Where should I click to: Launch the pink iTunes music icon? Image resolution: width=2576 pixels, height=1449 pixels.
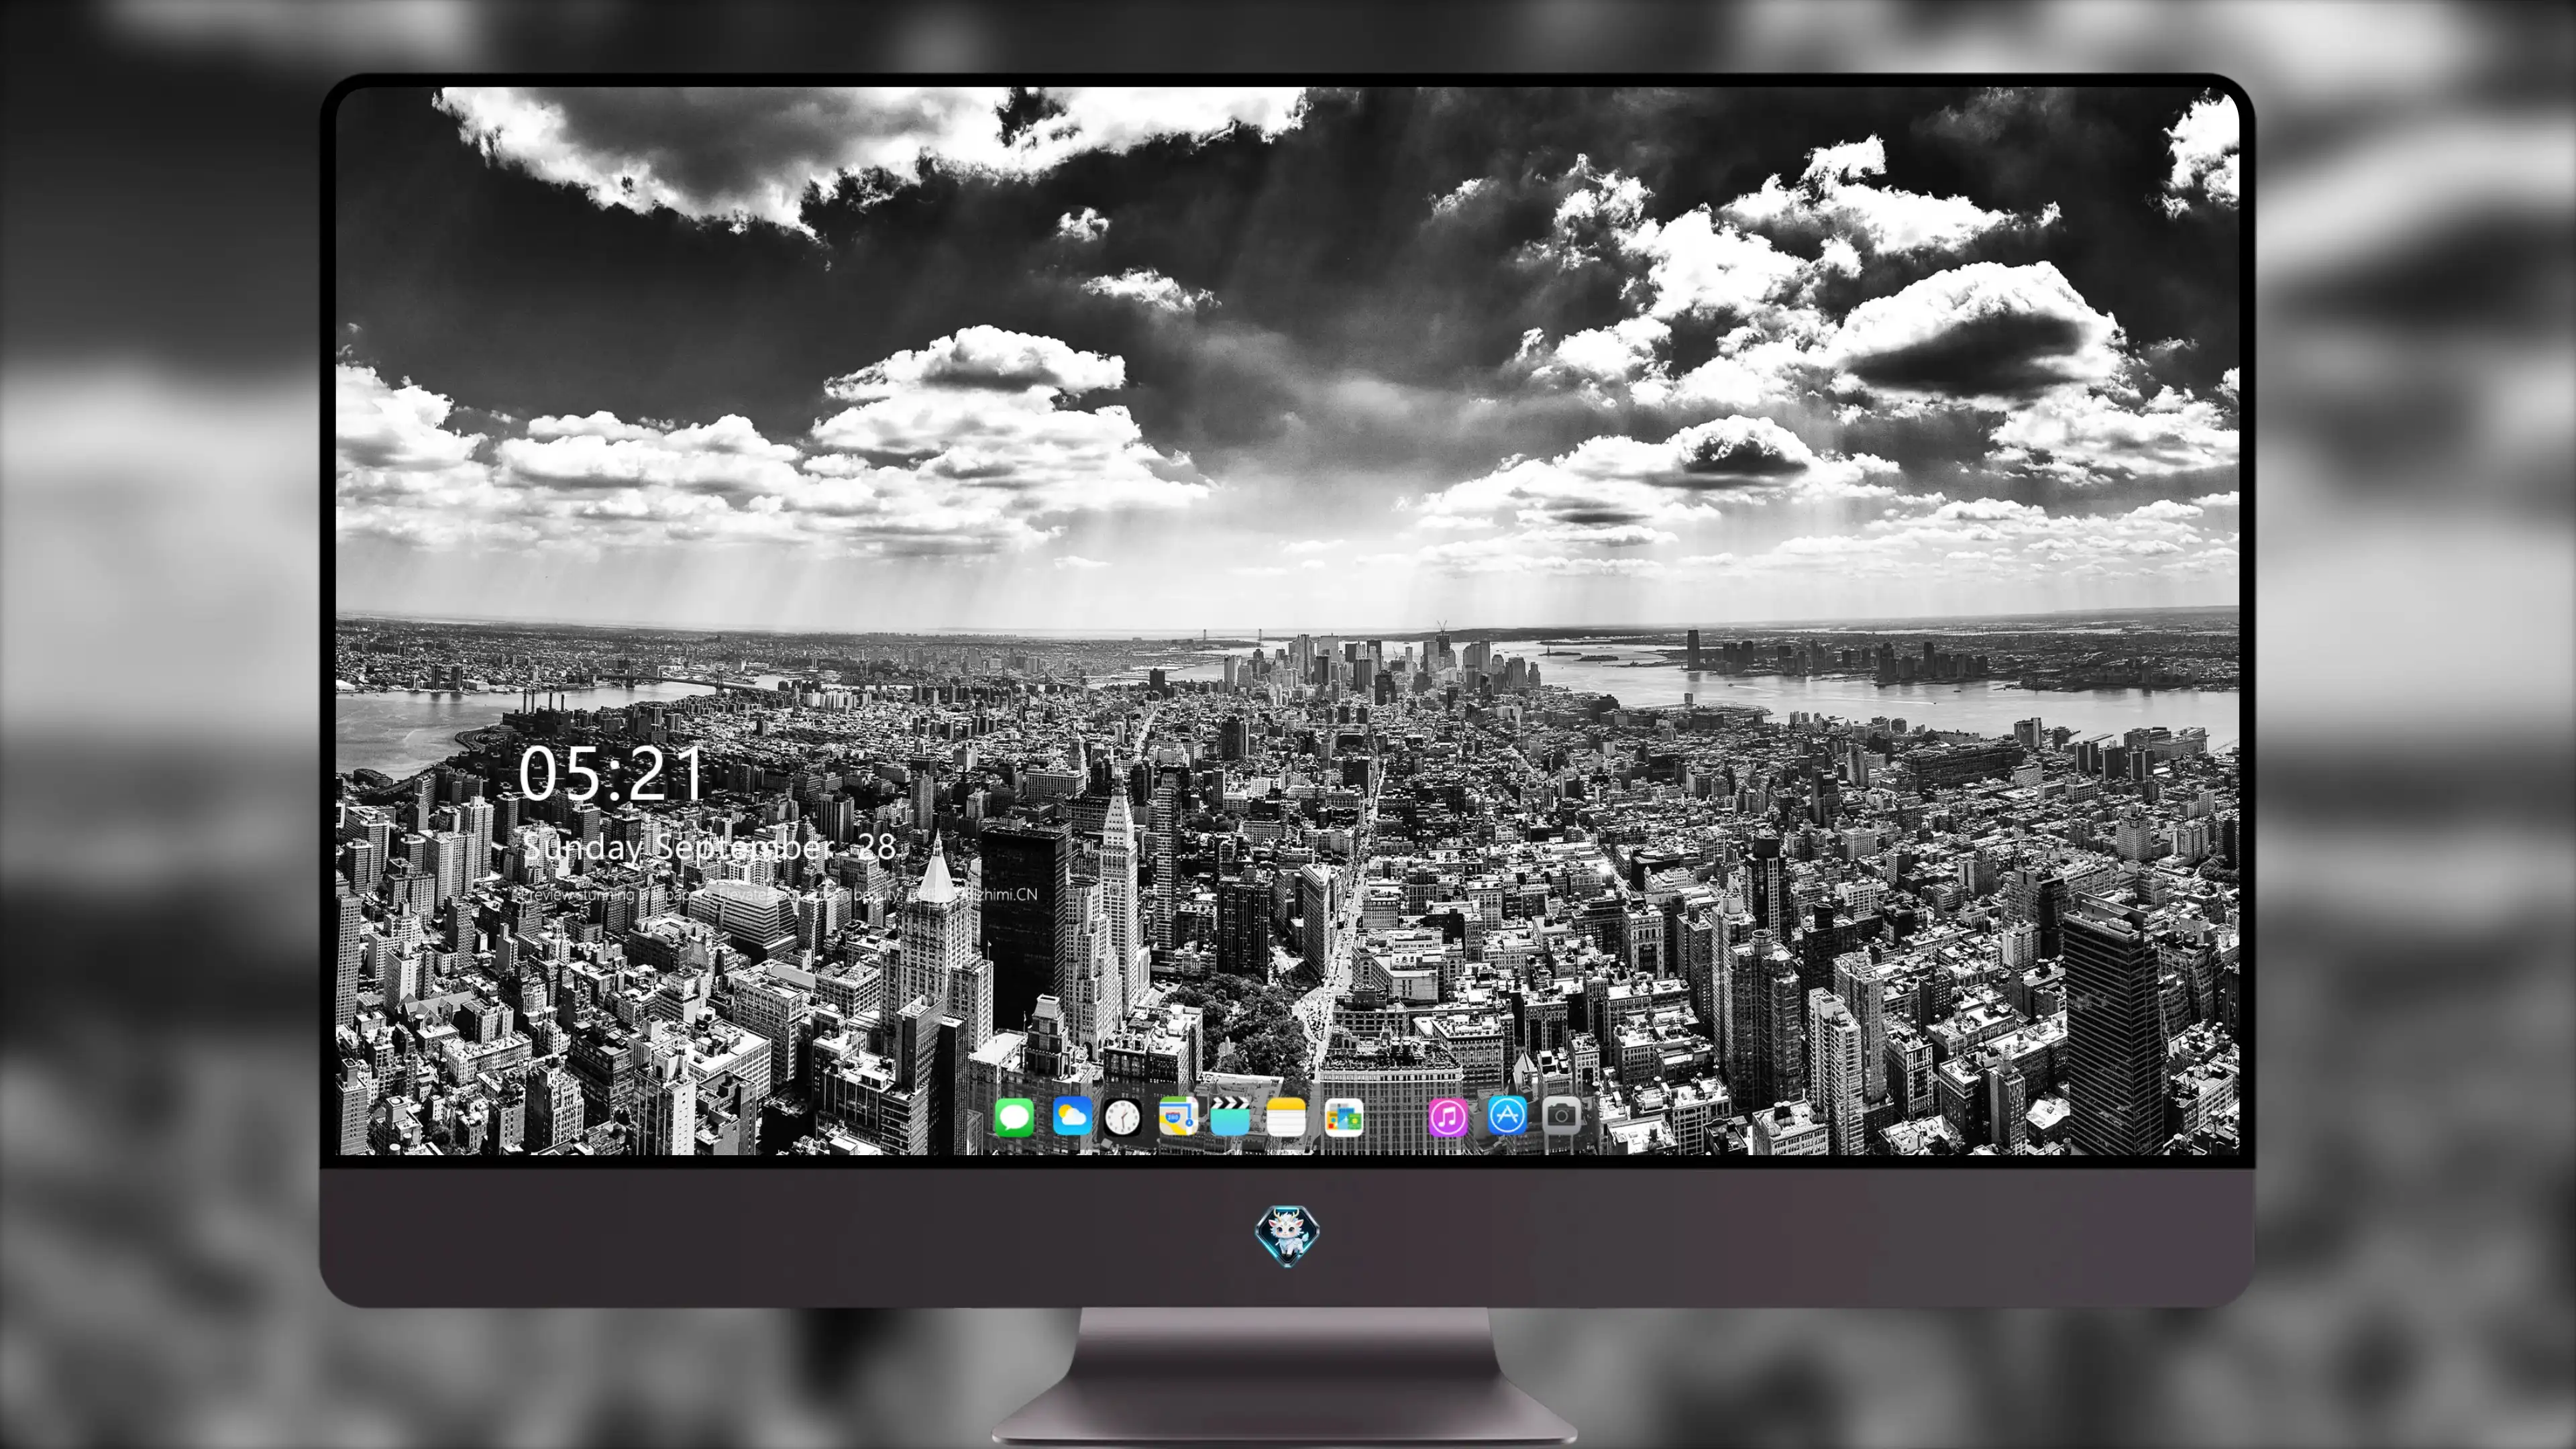pos(1448,1116)
